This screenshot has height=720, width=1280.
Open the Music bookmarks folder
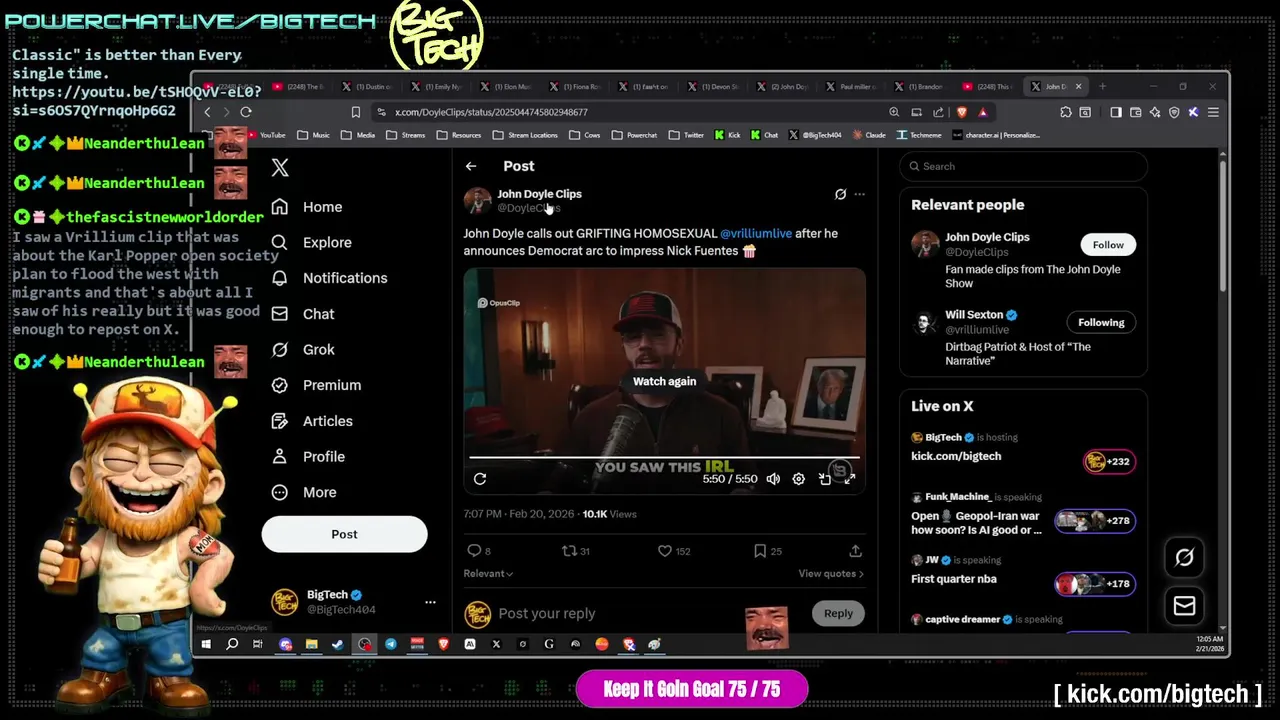pyautogui.click(x=313, y=135)
